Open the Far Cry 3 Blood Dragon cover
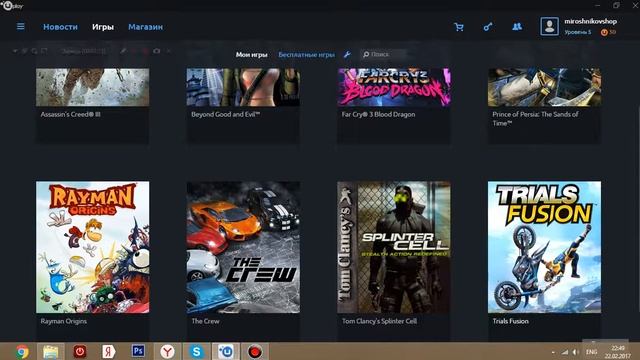Screen dimensions: 640x360 click(394, 87)
